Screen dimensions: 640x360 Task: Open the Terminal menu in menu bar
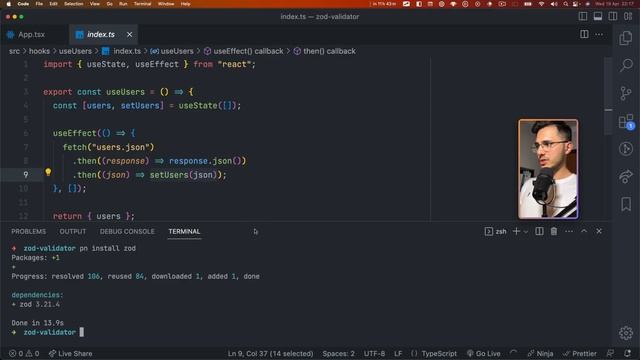(x=142, y=4)
